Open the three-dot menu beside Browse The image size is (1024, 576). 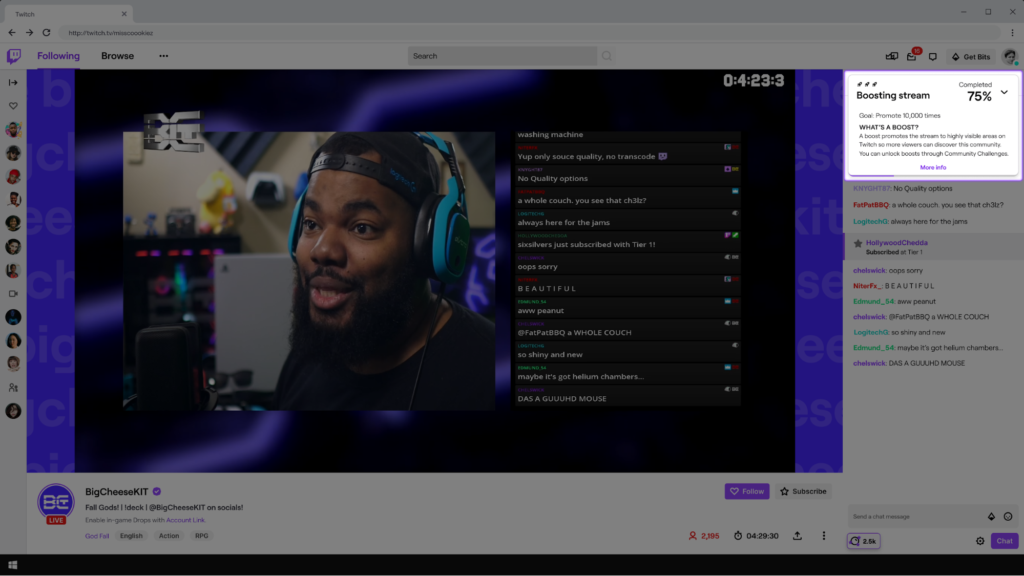[163, 56]
